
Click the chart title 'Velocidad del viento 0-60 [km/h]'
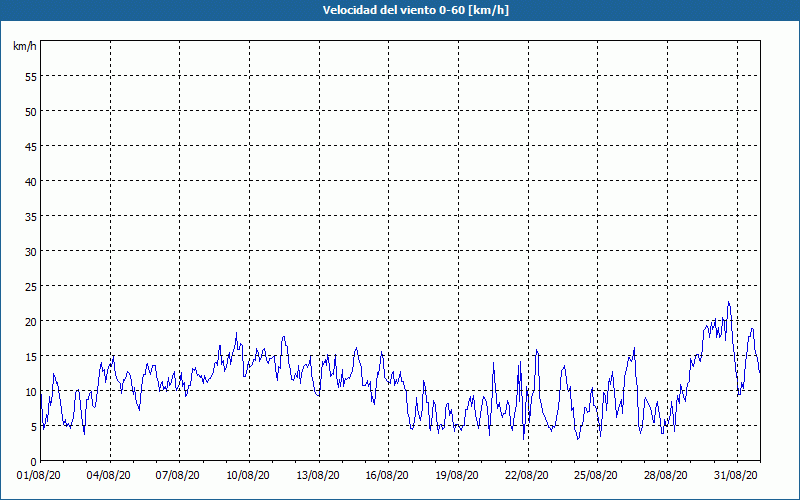415,10
